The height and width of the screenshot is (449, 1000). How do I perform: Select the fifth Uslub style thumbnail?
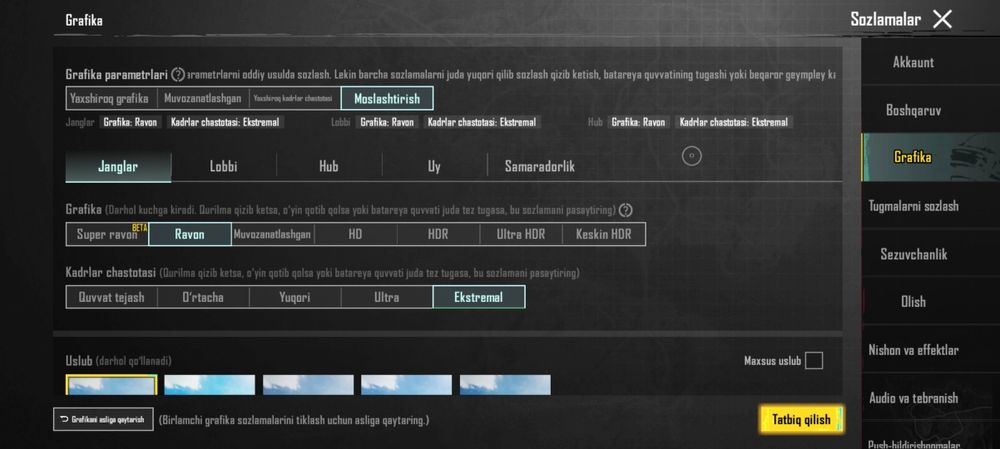coord(505,385)
